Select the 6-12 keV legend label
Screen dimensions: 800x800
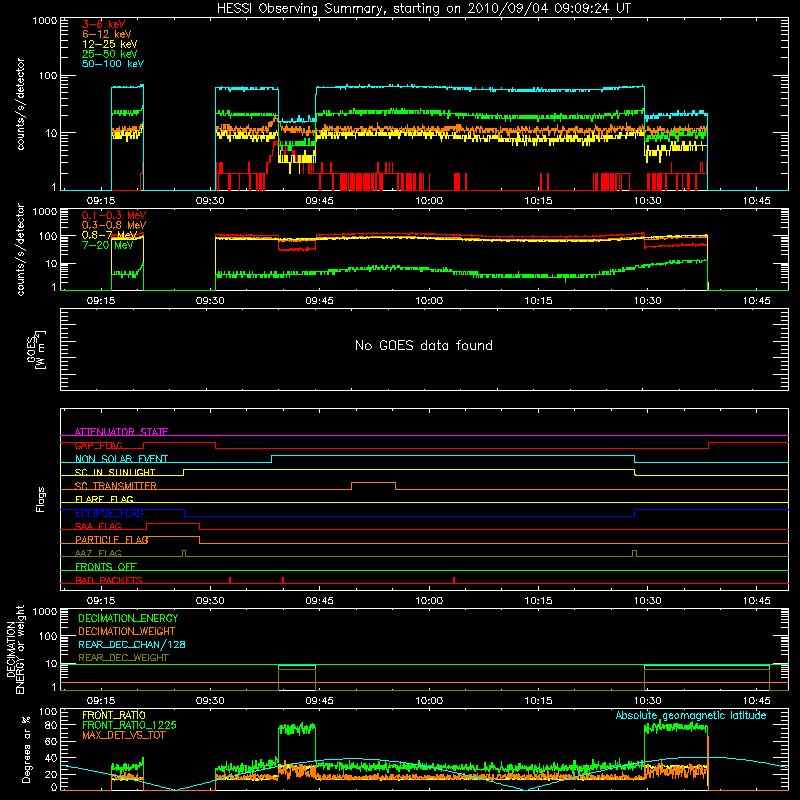(x=106, y=34)
